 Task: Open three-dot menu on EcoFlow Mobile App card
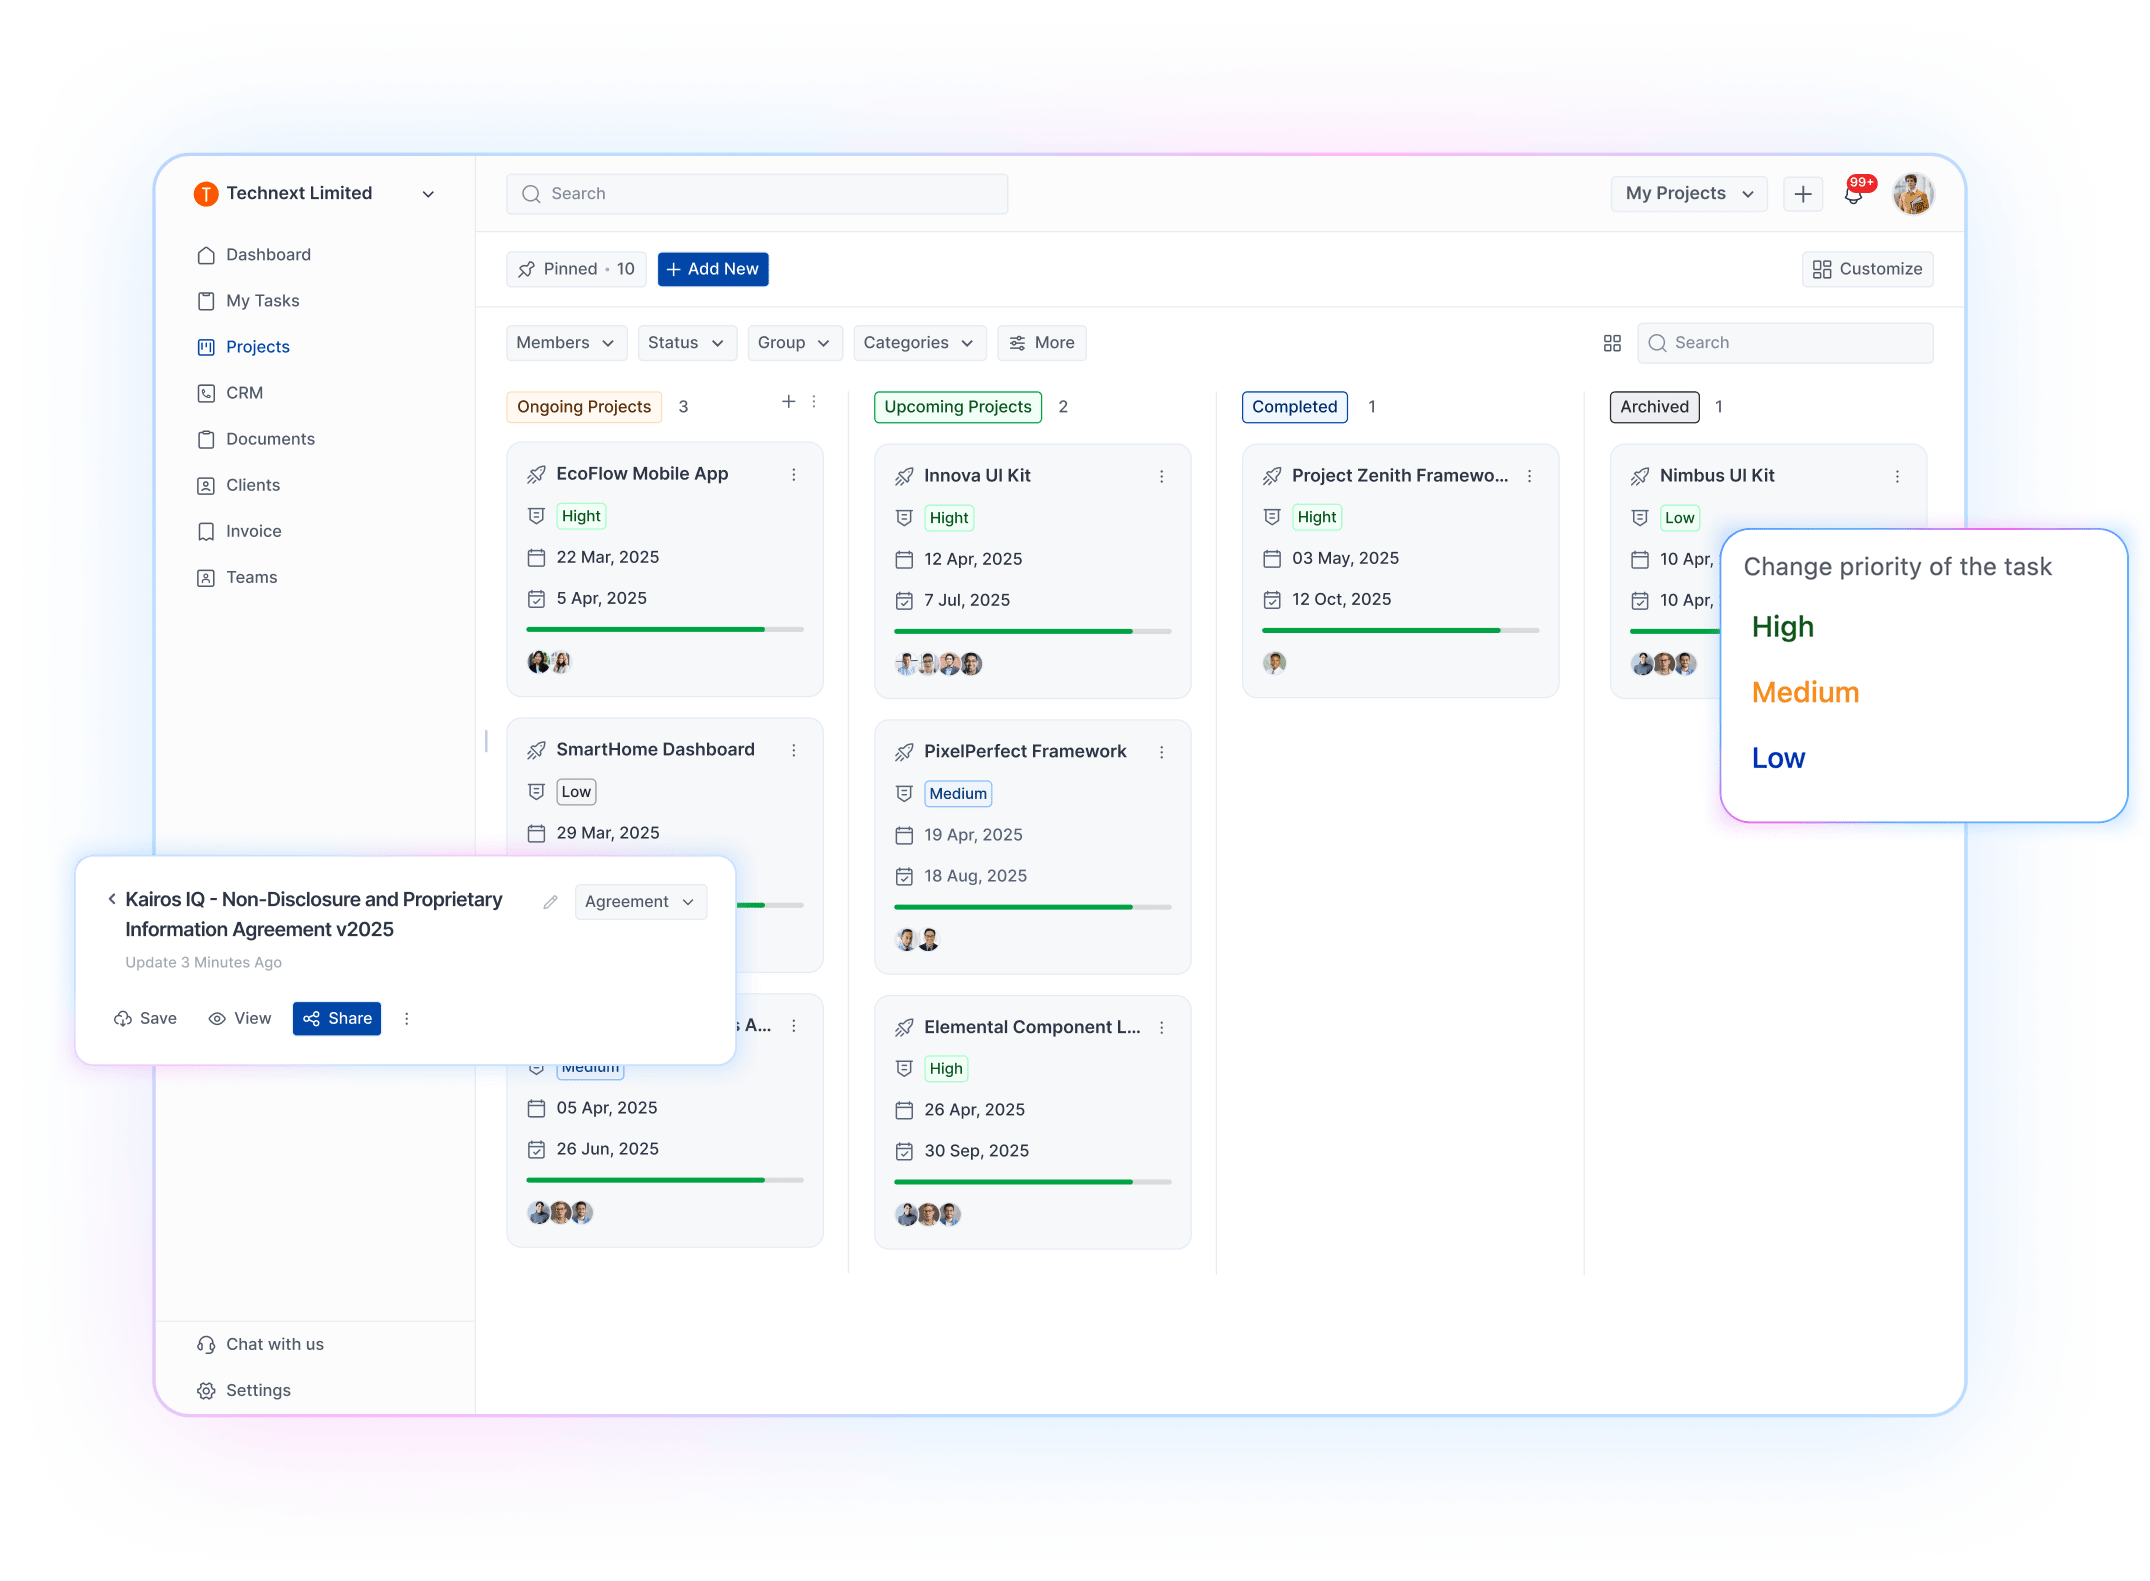click(x=794, y=475)
